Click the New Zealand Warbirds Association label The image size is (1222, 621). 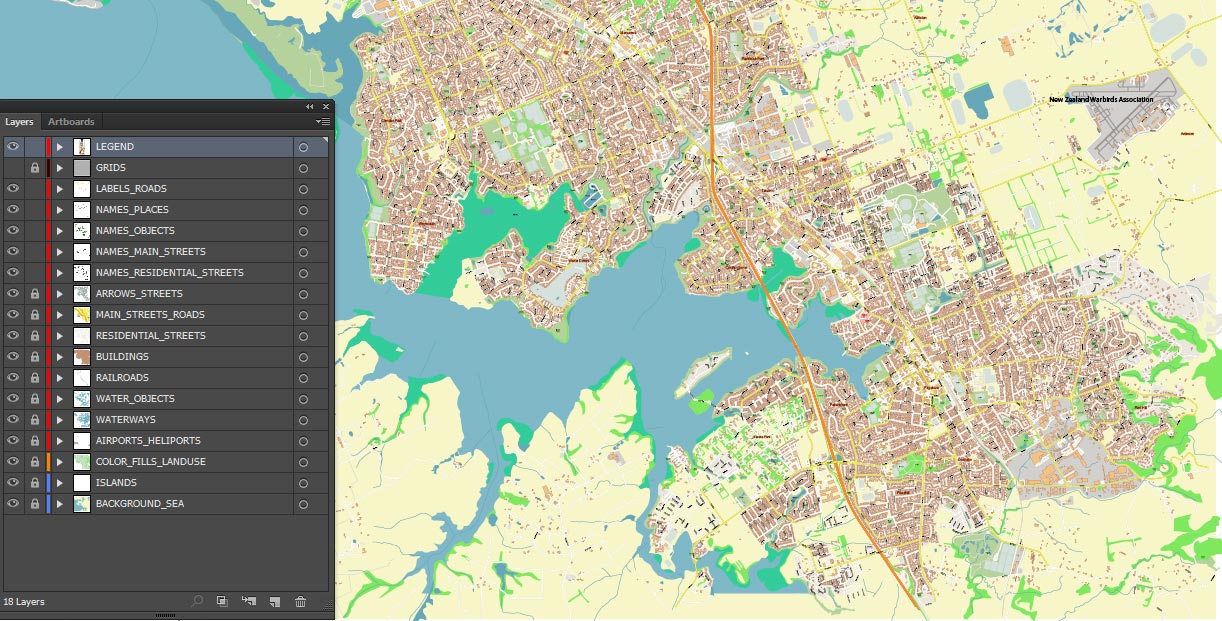pyautogui.click(x=1101, y=99)
